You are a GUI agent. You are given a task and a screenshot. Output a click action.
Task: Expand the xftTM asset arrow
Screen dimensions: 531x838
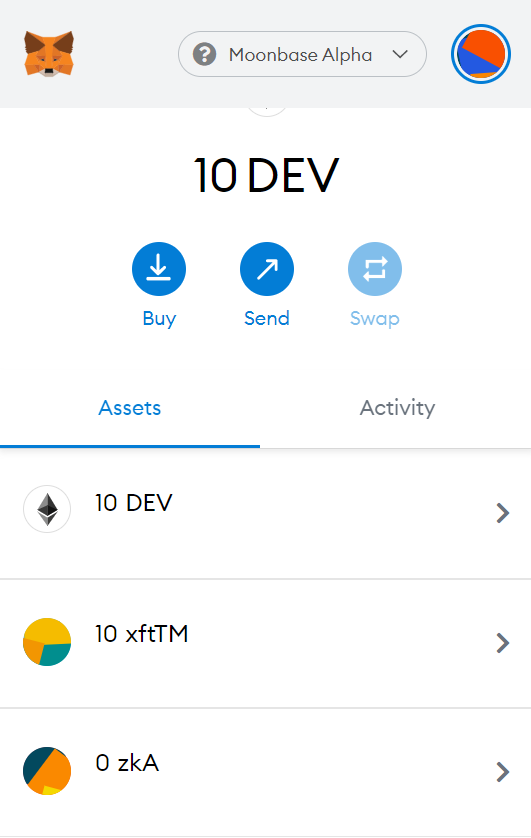pos(502,643)
